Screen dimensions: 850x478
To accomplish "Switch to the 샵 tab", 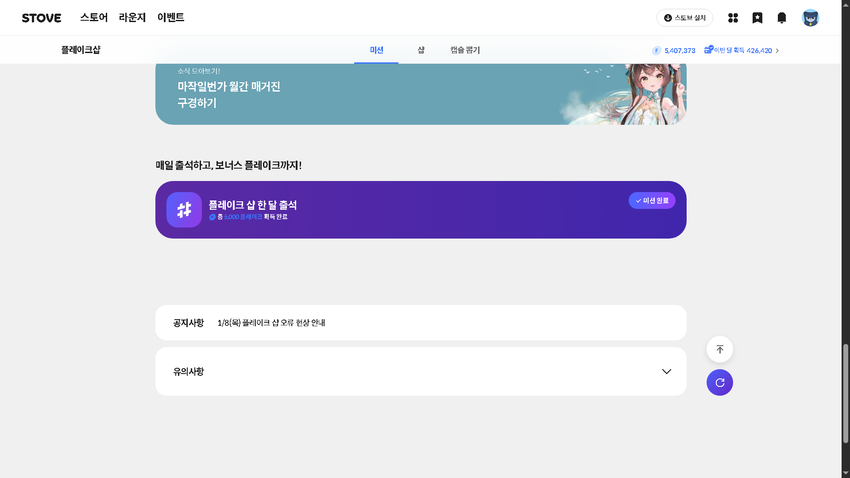I will tap(421, 50).
